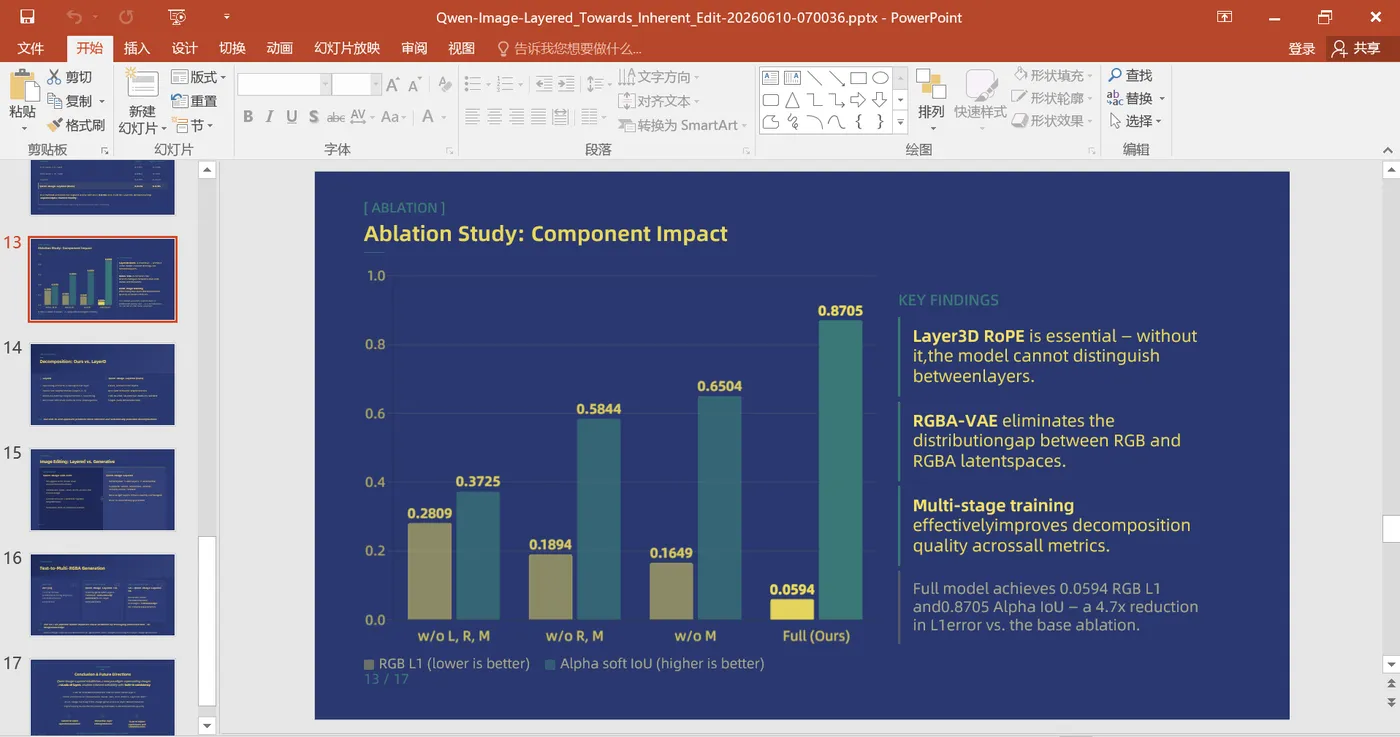Click the Share button
This screenshot has width=1400, height=737.
point(1355,48)
